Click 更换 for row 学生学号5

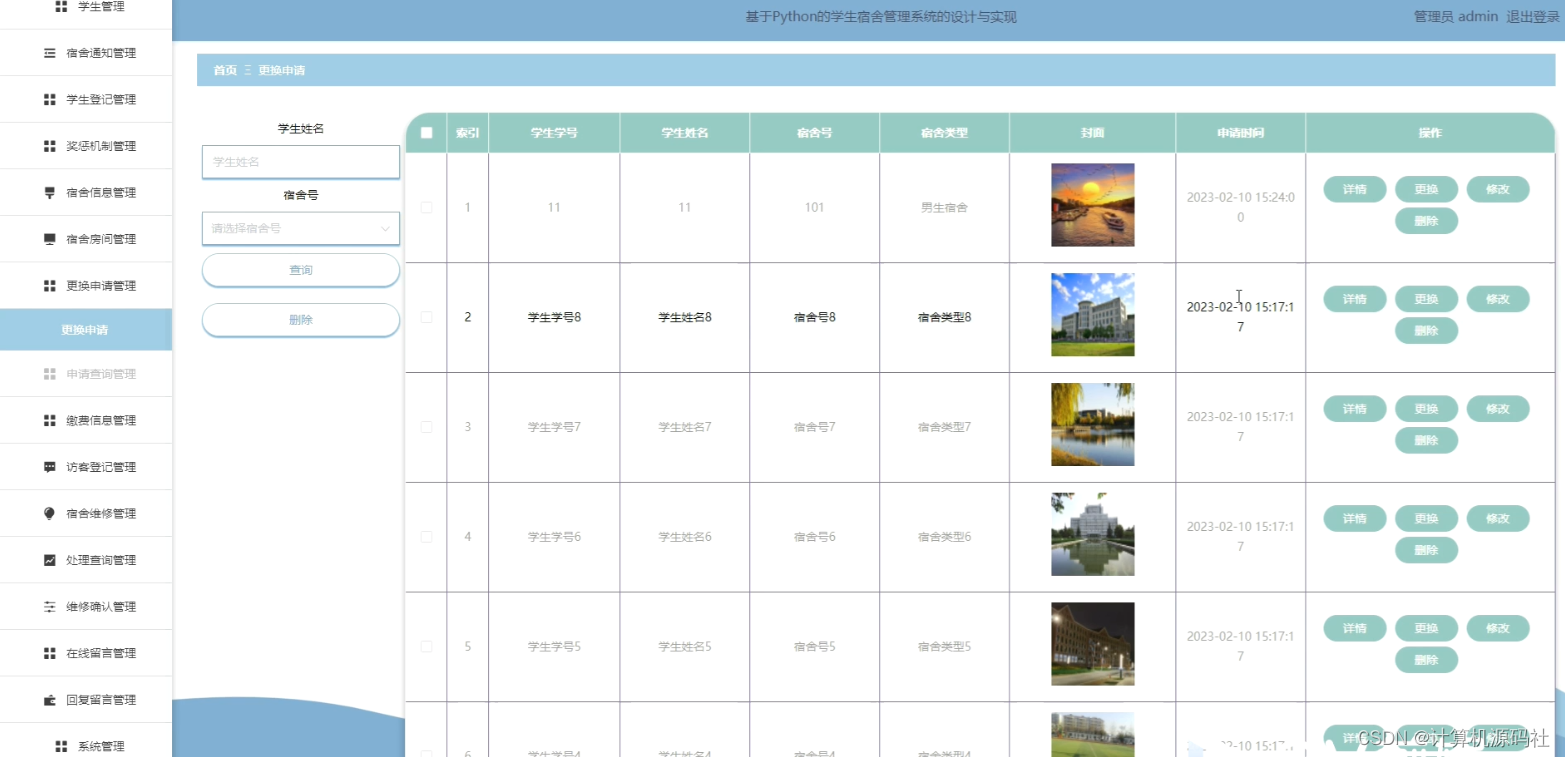coord(1426,629)
